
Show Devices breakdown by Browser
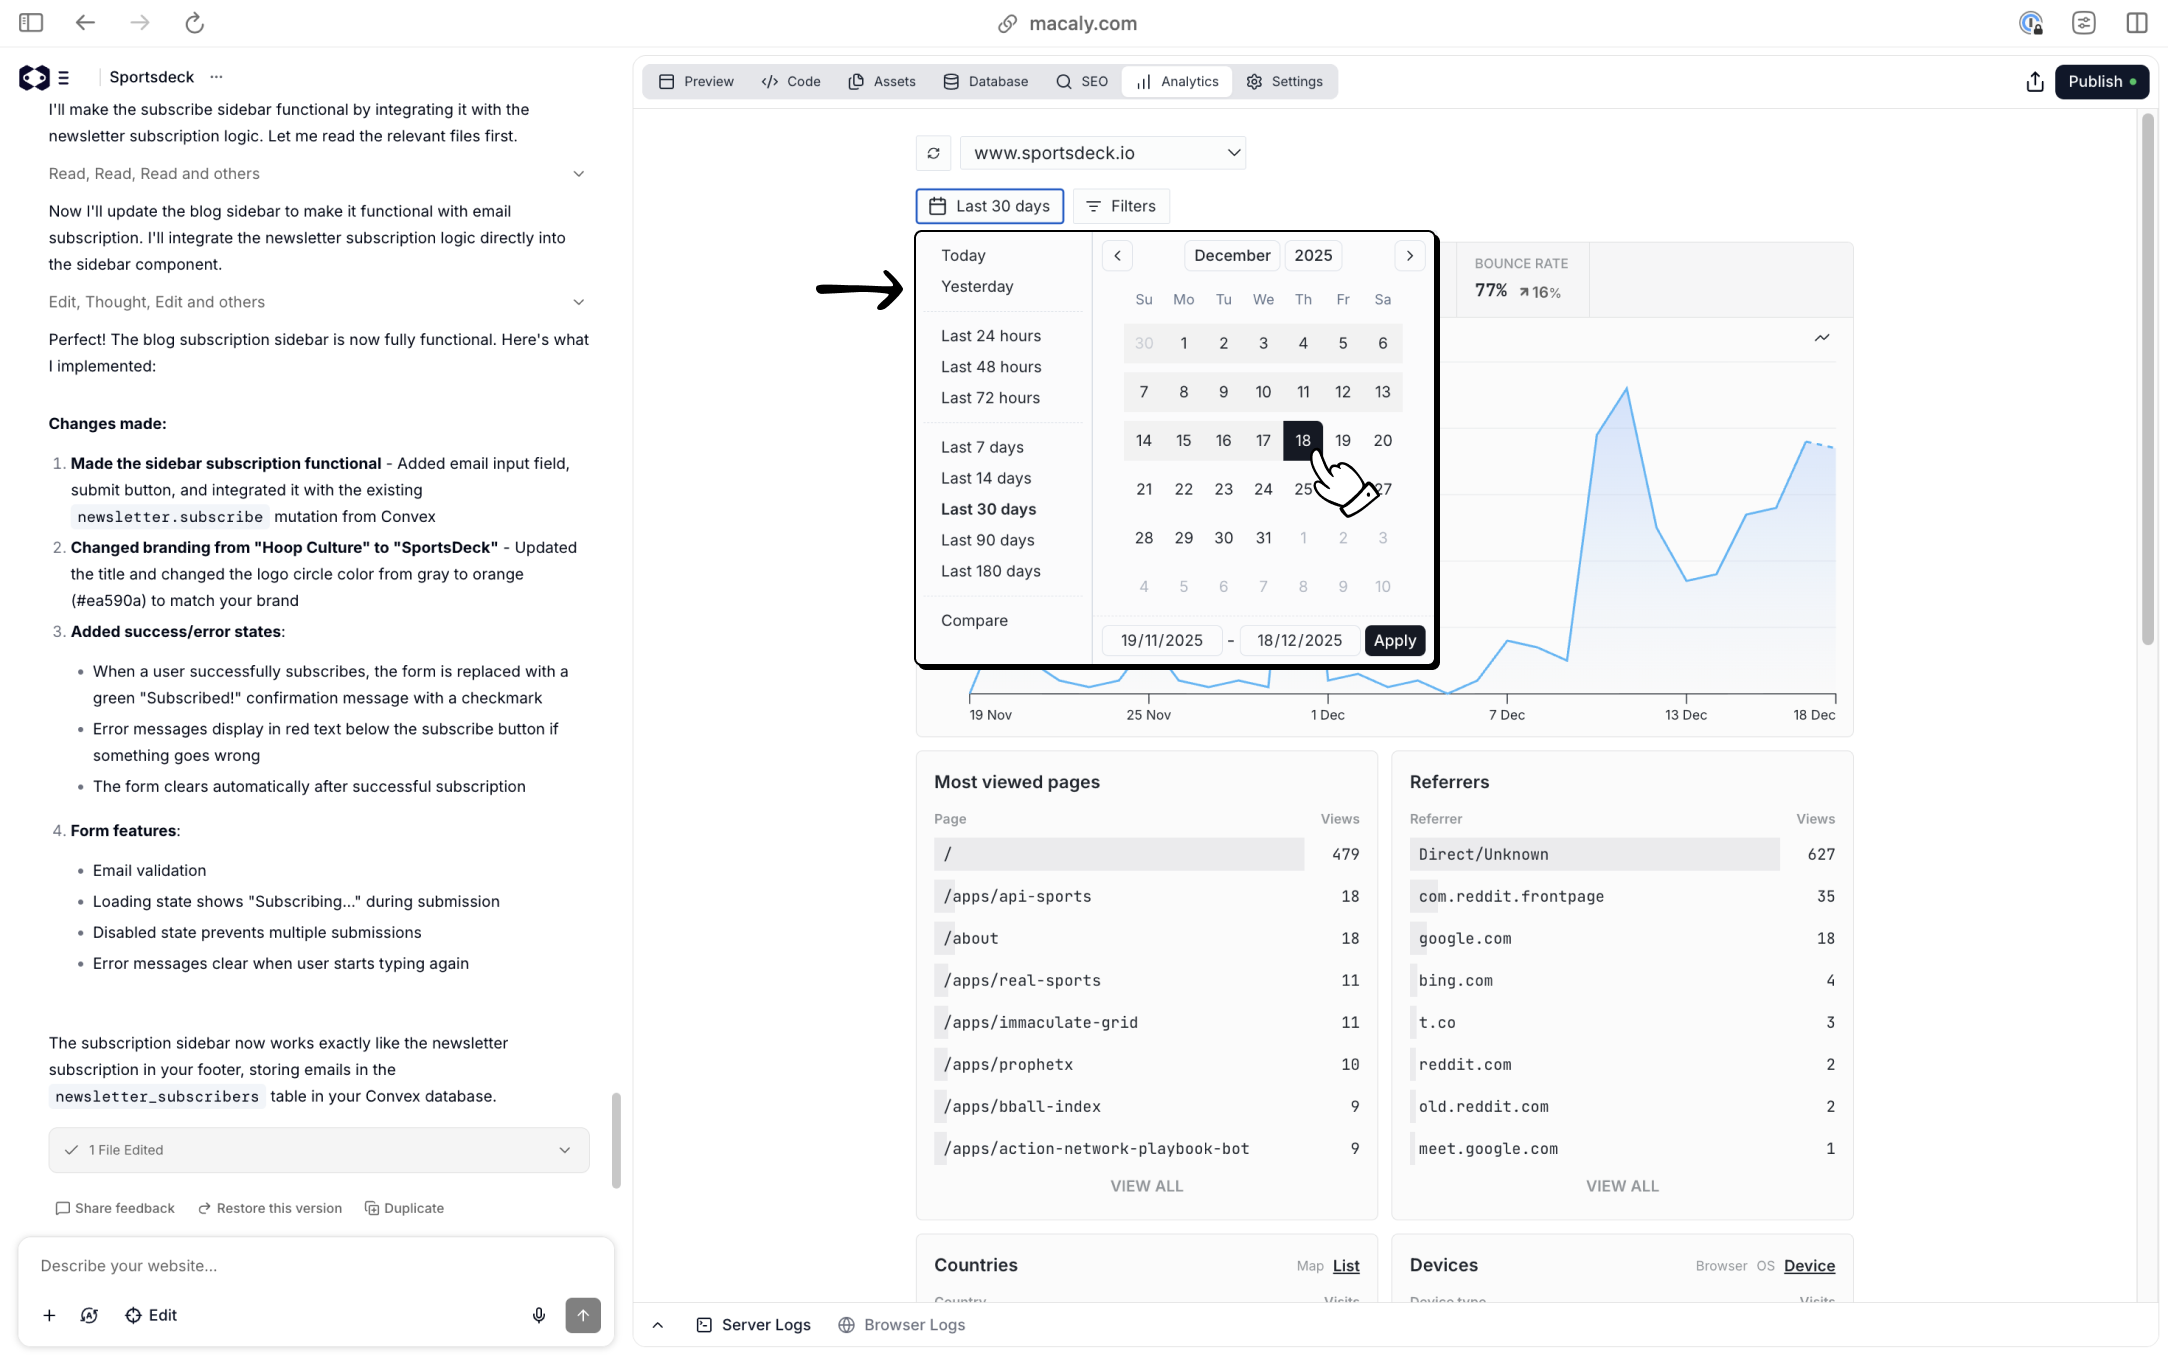(1721, 1265)
